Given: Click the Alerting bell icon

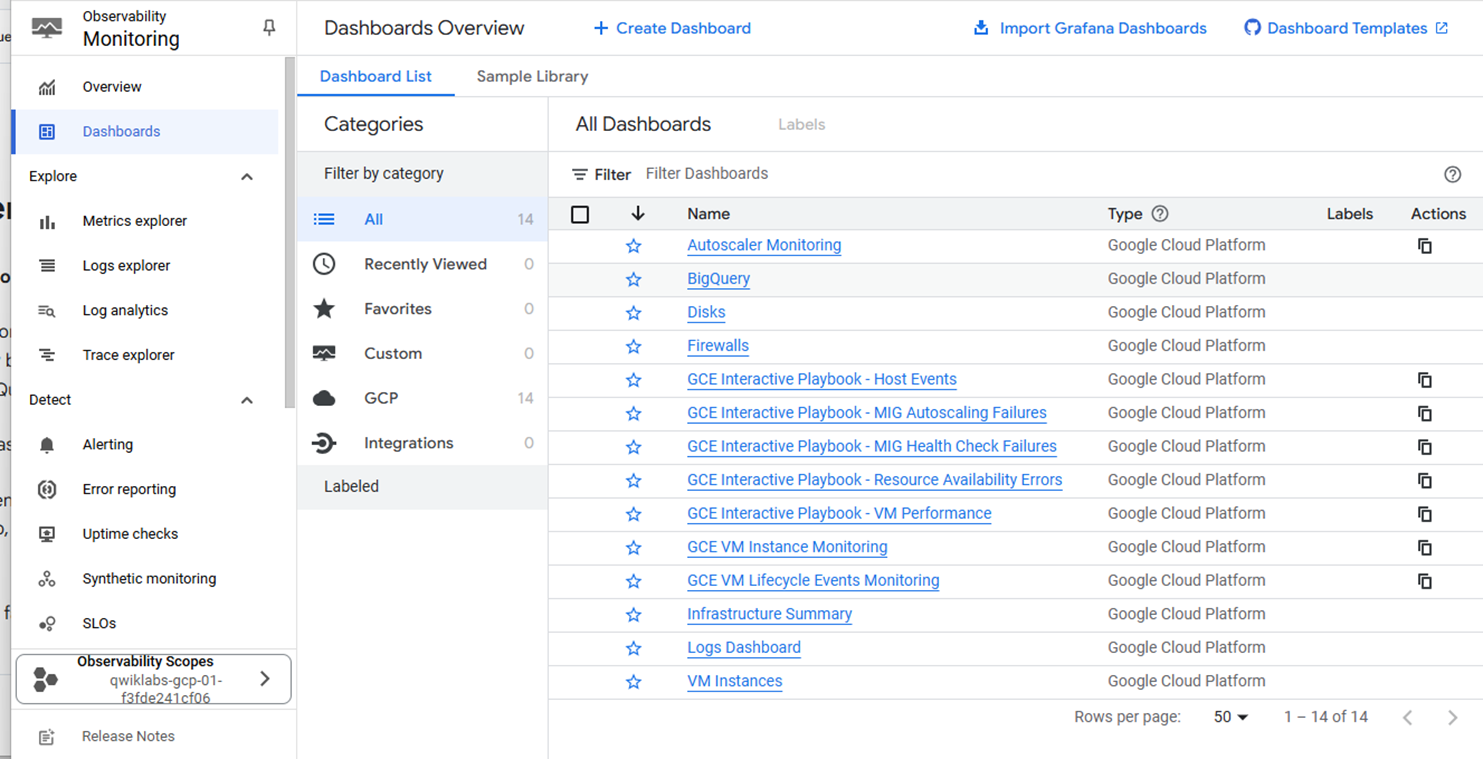Looking at the screenshot, I should point(47,445).
